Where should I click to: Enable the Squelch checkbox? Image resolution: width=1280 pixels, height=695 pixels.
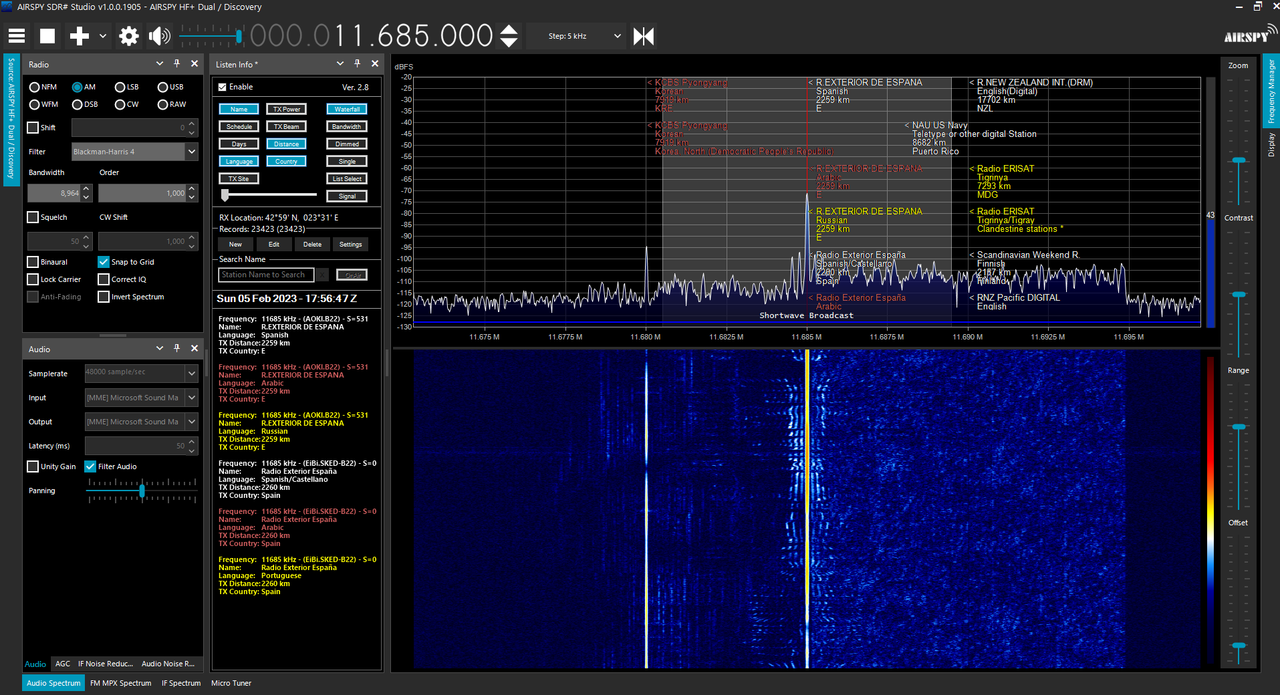click(x=33, y=217)
